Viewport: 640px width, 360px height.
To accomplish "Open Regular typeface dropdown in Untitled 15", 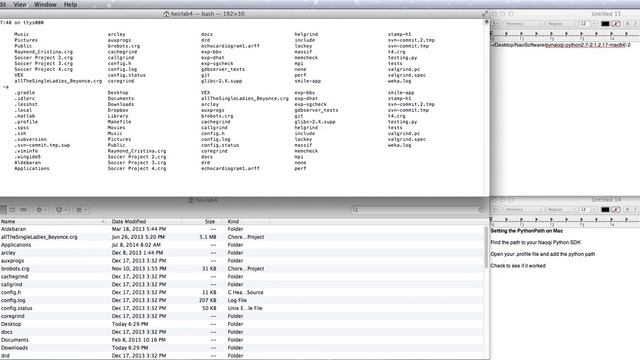I will point(562,24).
